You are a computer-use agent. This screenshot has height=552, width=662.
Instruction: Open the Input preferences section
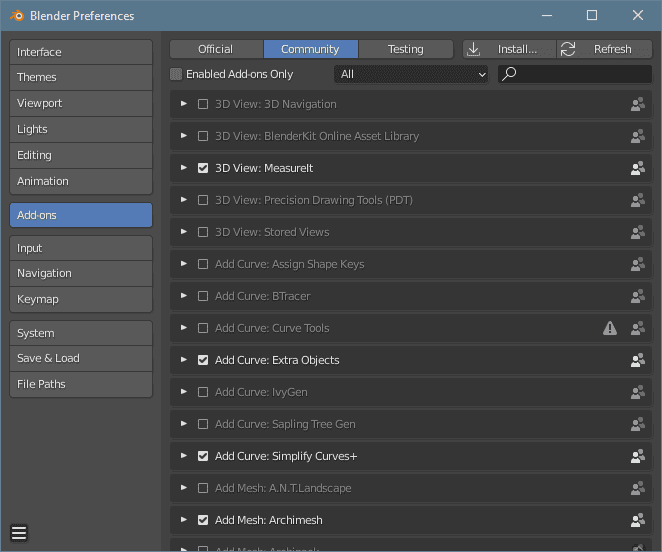(81, 248)
